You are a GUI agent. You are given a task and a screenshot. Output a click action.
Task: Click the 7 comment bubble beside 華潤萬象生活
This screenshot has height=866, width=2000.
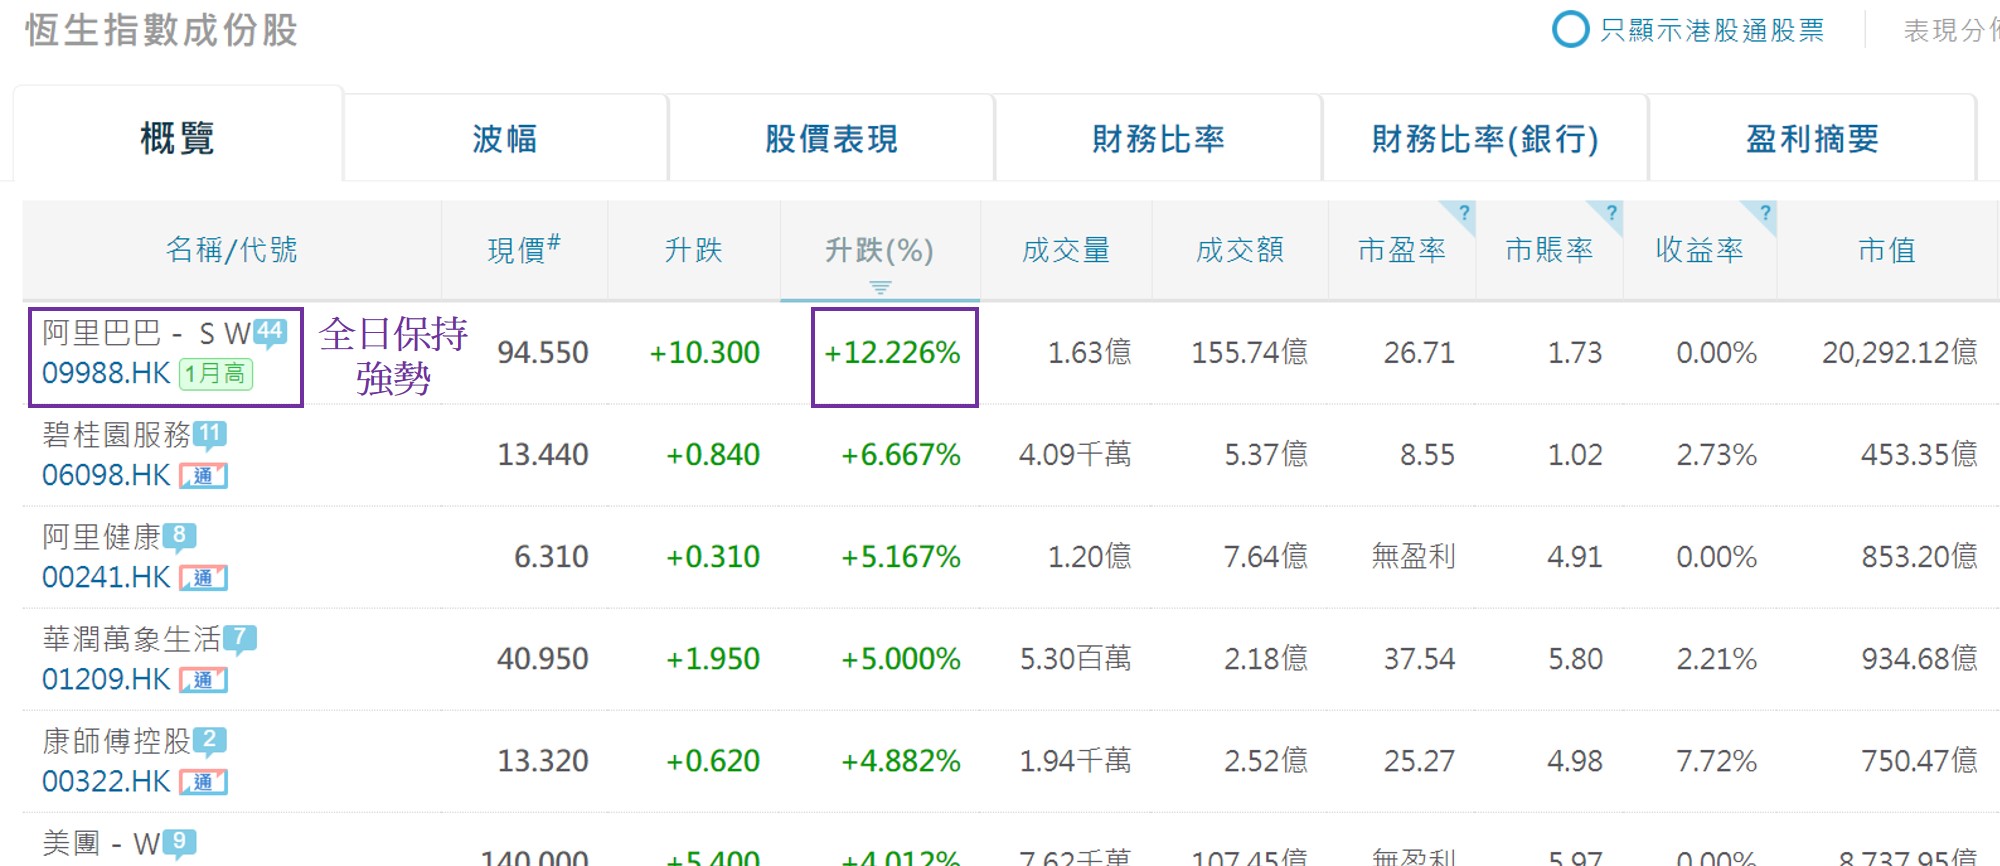240,638
